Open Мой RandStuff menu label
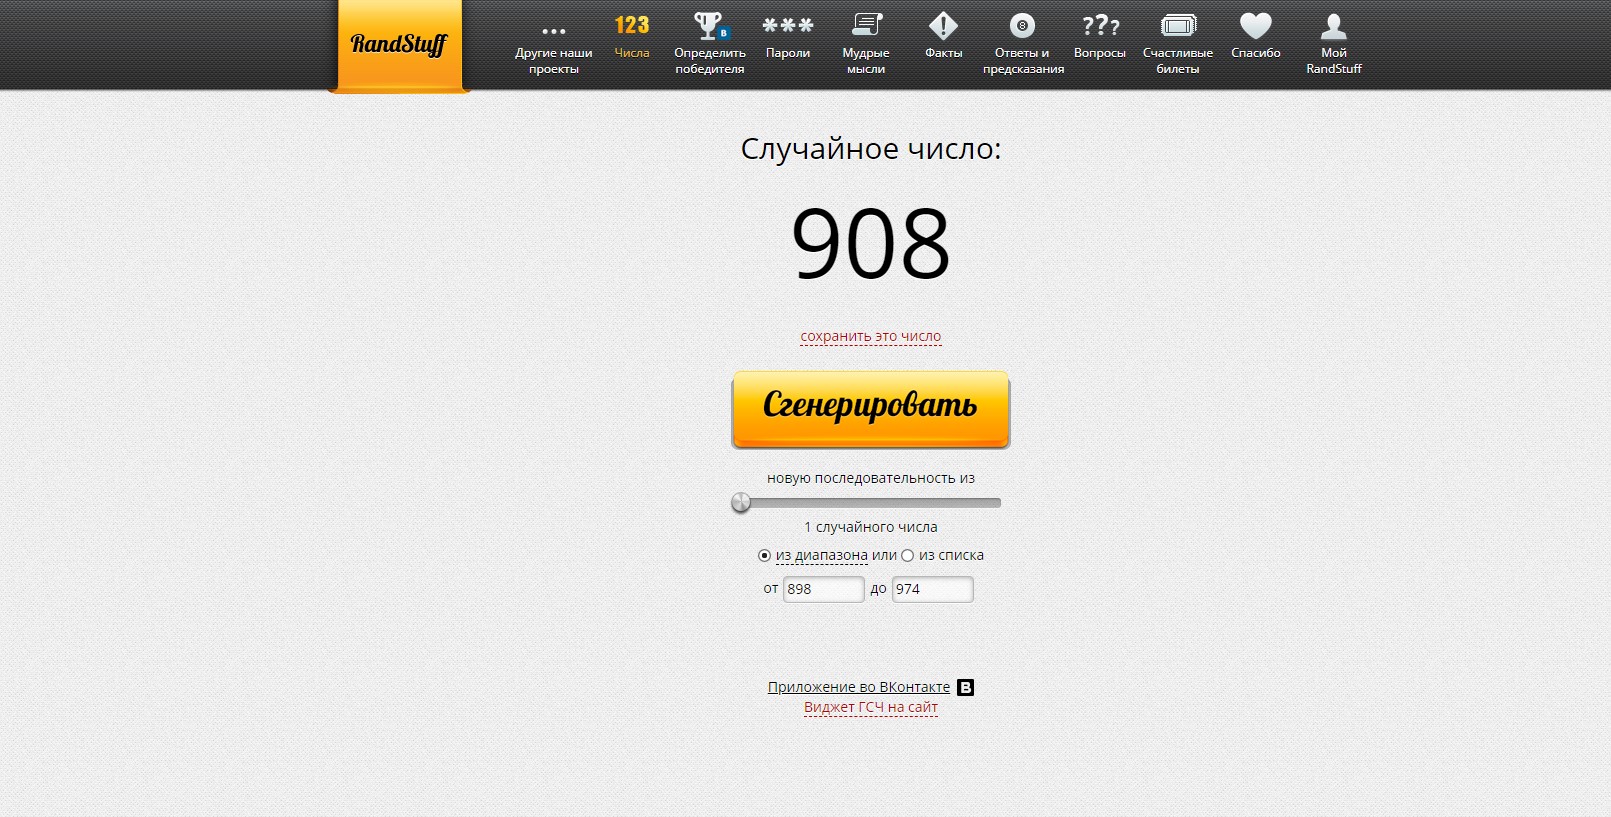Image resolution: width=1611 pixels, height=817 pixels. [1334, 61]
